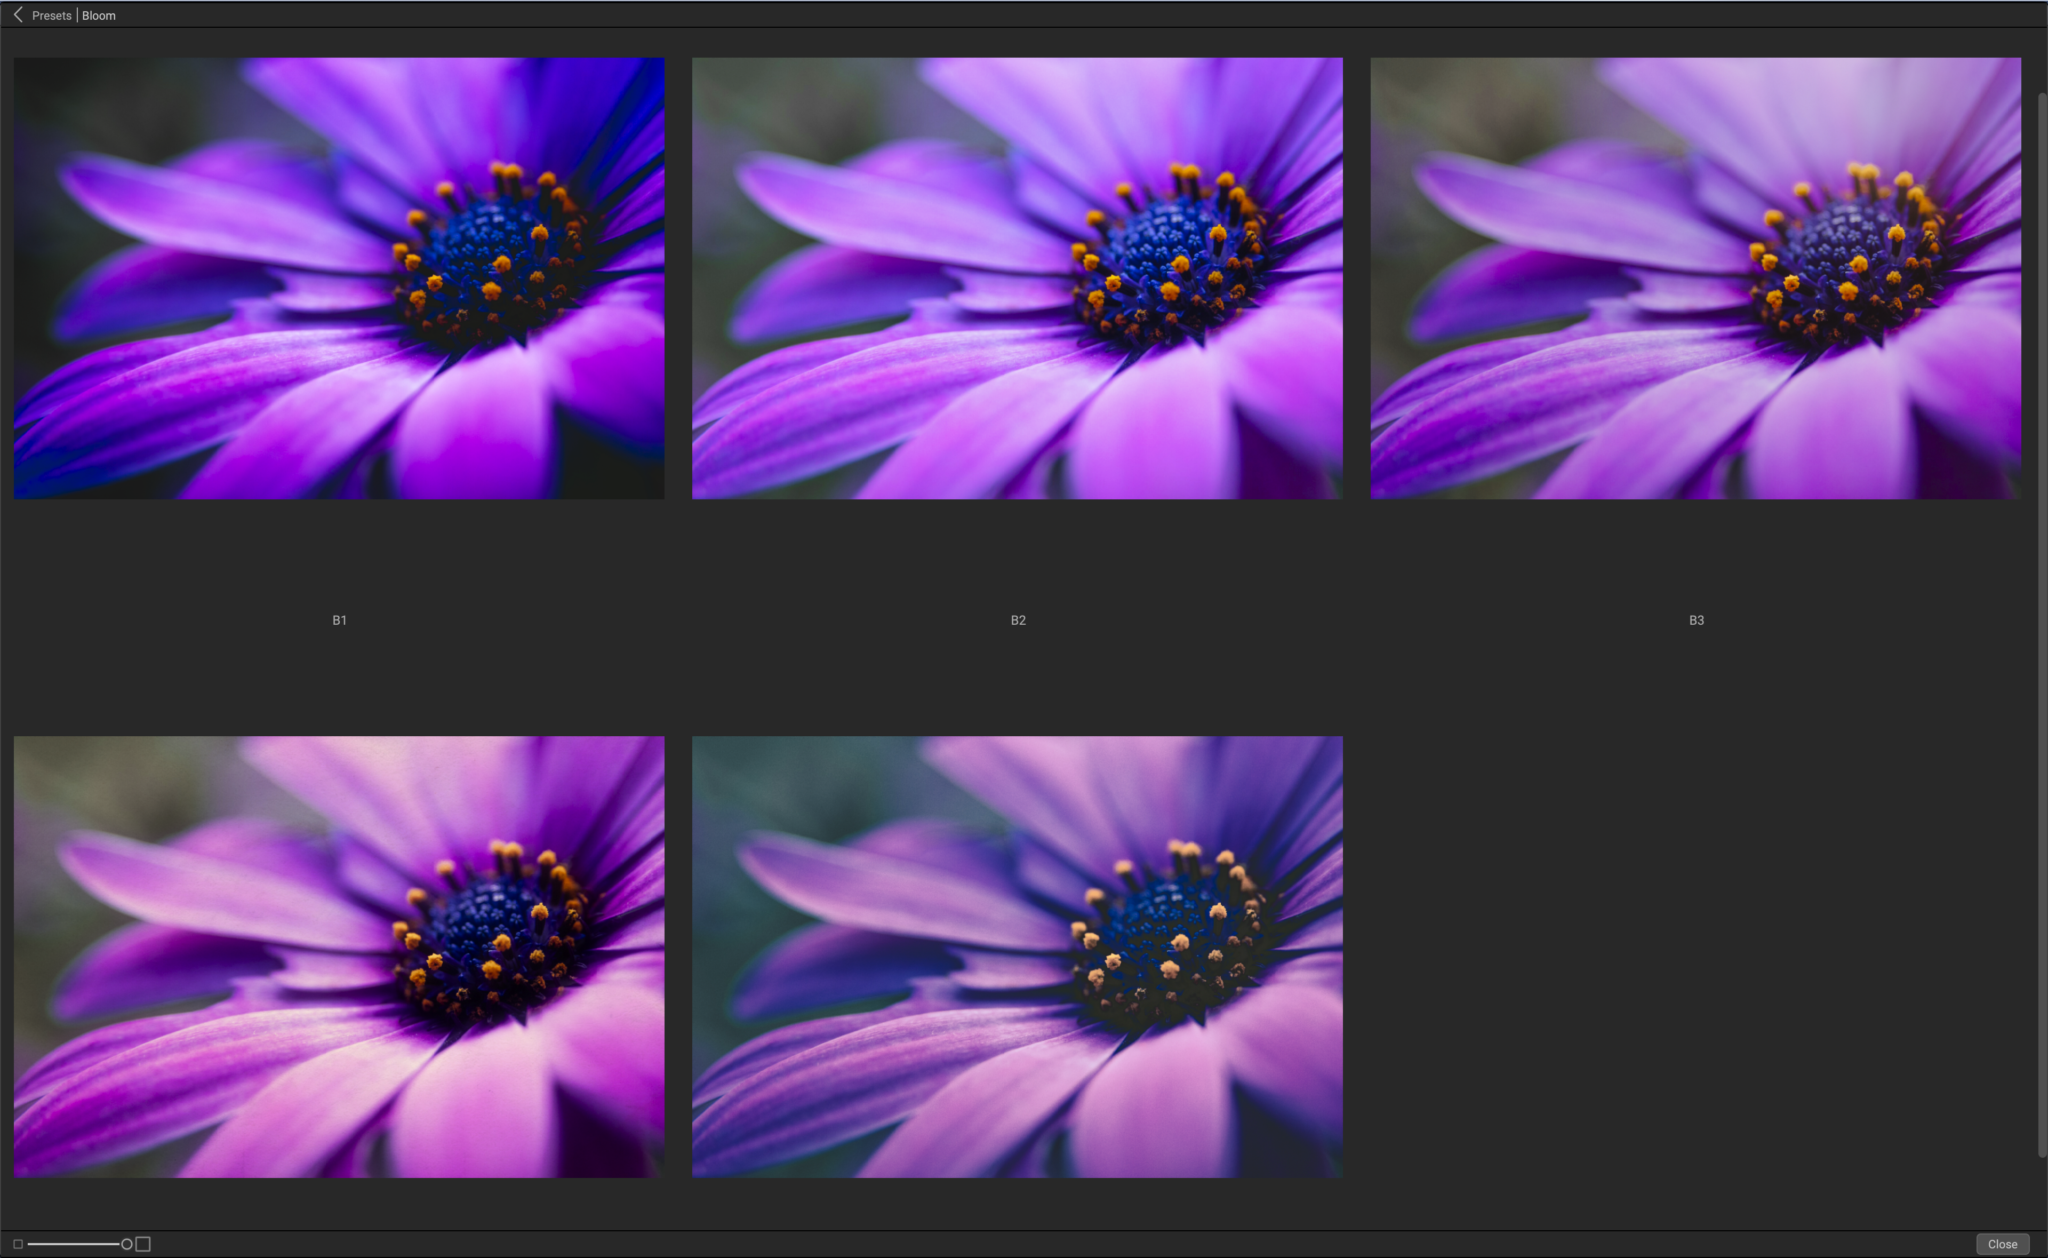Click the B3 preset name label

pyautogui.click(x=1696, y=620)
